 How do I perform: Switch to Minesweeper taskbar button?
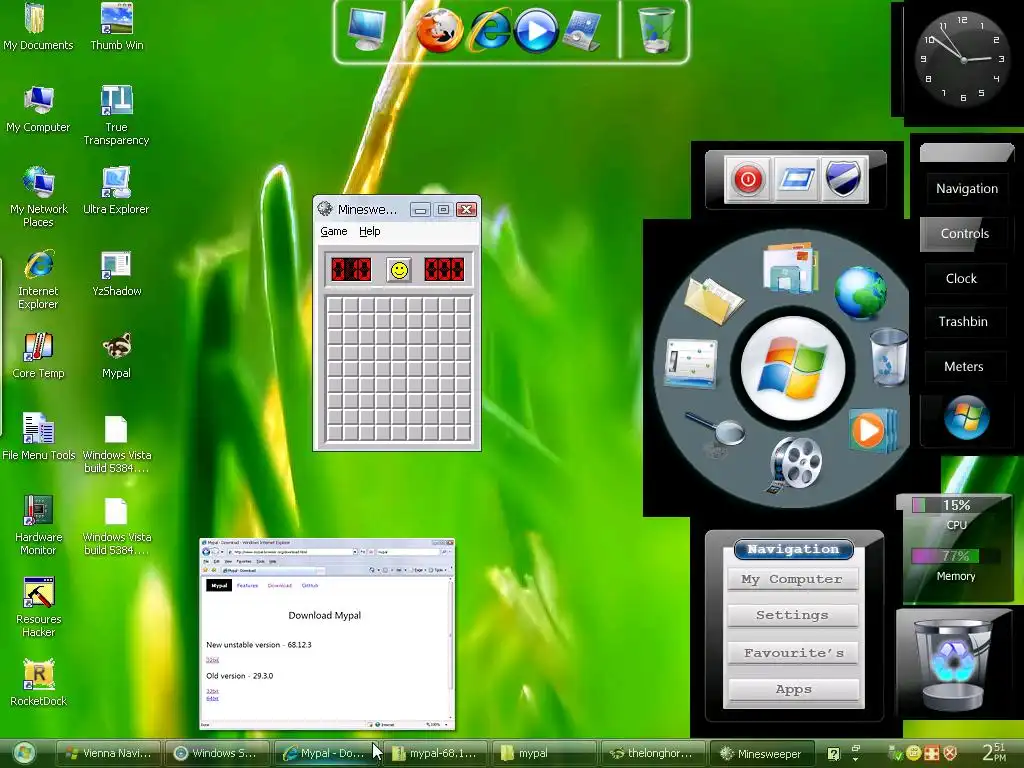(x=761, y=753)
